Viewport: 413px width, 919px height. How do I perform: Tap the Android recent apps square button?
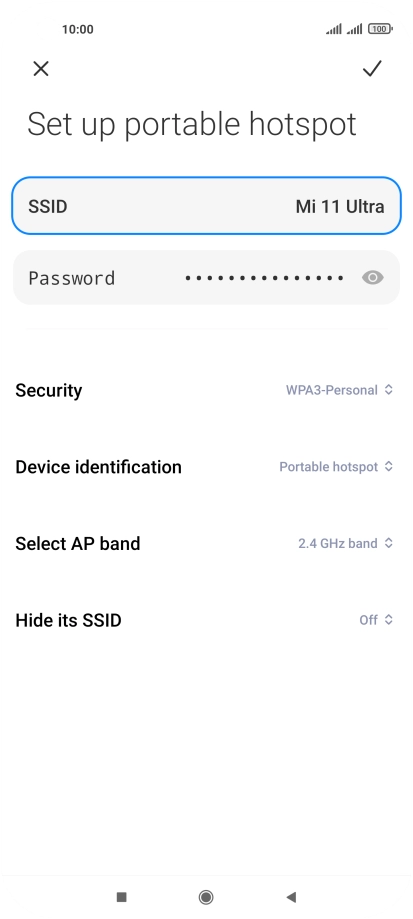[x=122, y=897]
